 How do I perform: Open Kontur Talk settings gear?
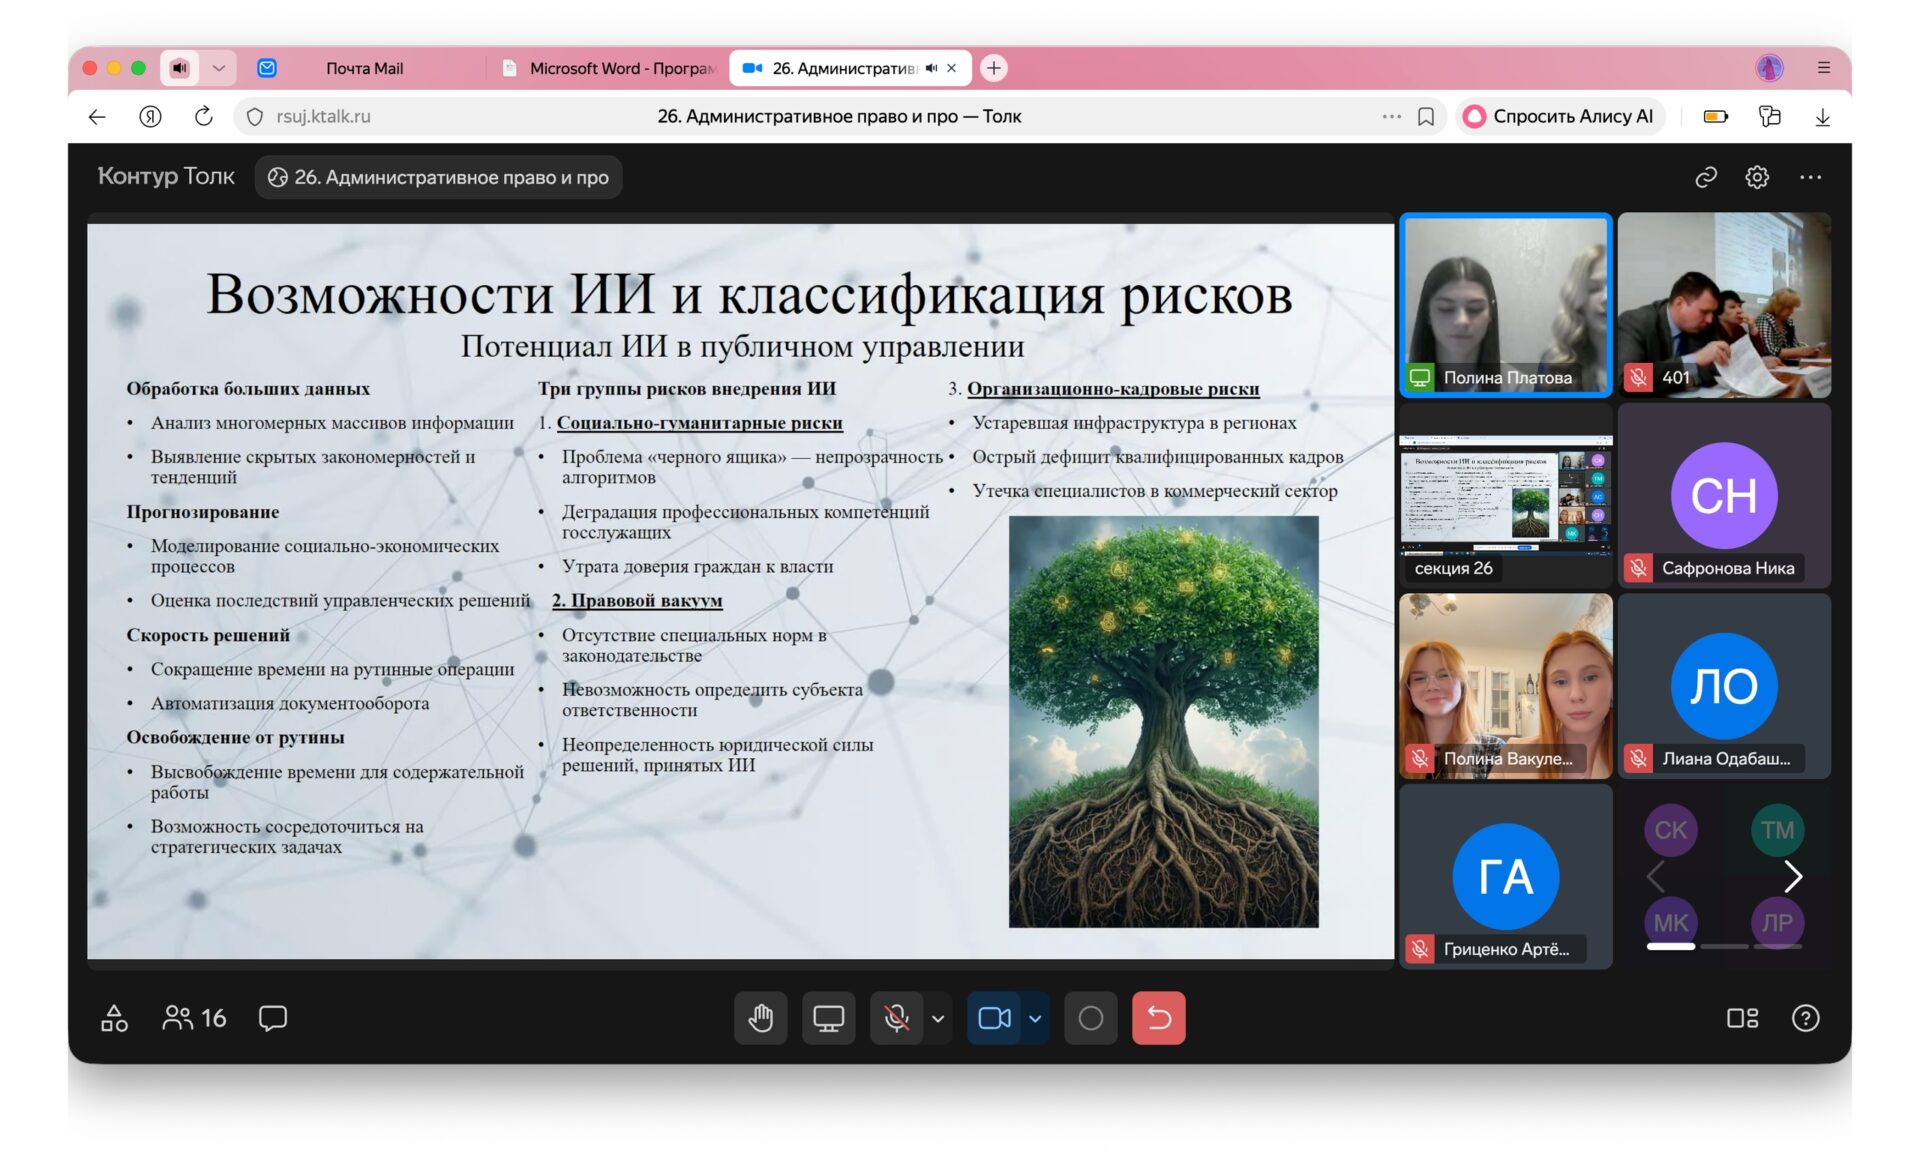pos(1757,177)
